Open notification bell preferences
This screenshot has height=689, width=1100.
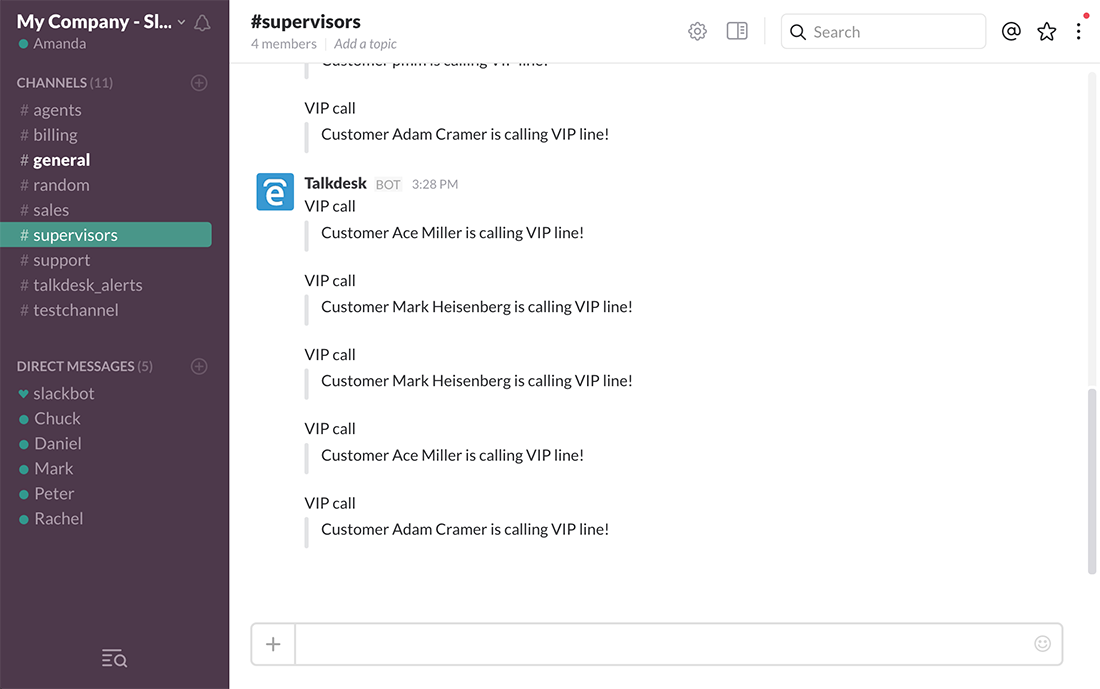(x=202, y=23)
